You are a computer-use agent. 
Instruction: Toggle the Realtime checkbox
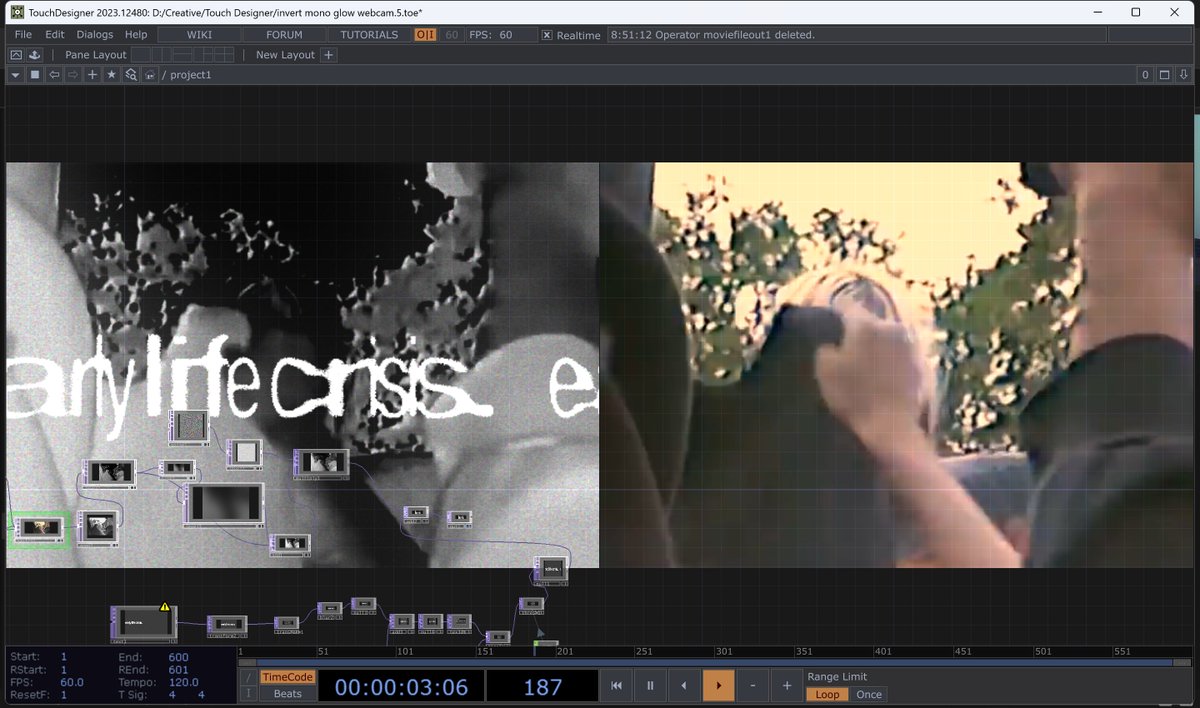(545, 33)
